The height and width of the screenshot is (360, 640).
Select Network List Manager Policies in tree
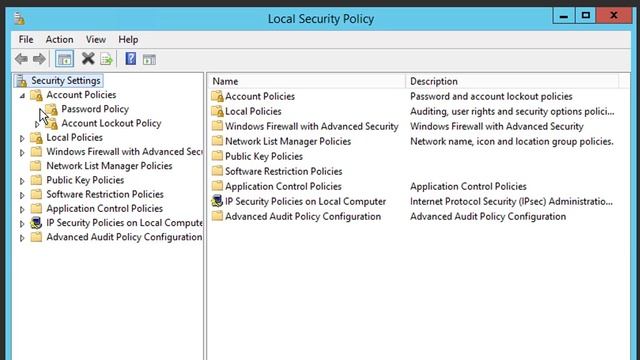[x=109, y=166]
